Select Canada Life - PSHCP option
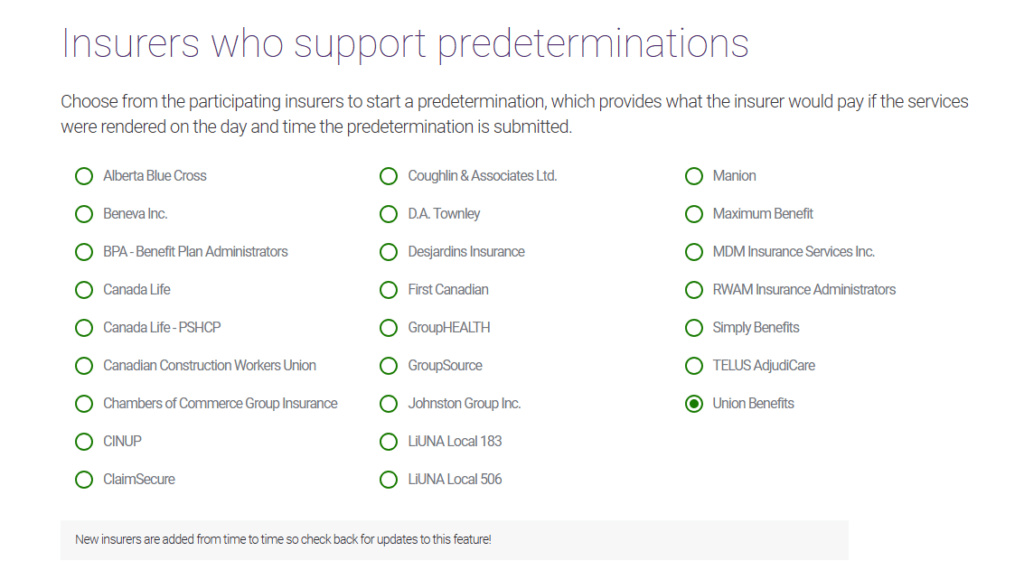The image size is (1024, 579). pyautogui.click(x=84, y=328)
